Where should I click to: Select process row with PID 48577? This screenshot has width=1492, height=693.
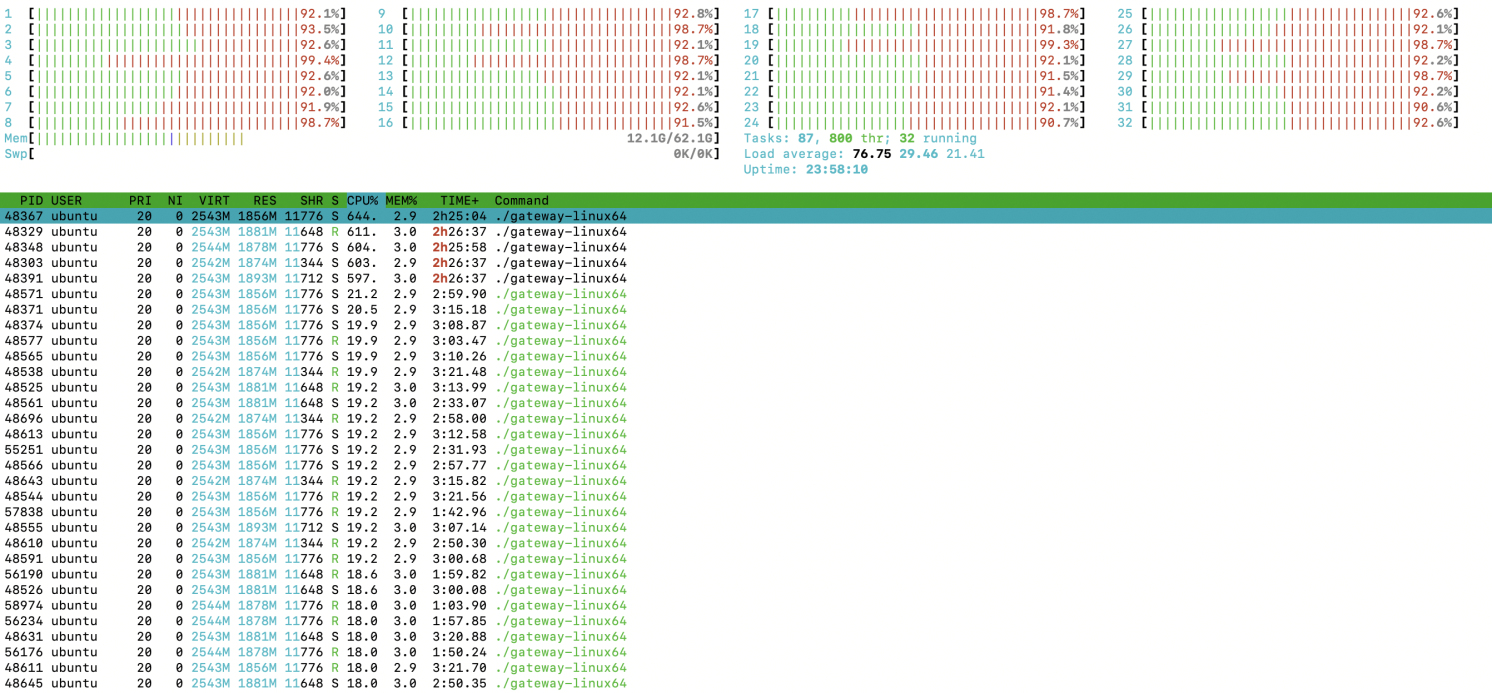(x=746, y=340)
